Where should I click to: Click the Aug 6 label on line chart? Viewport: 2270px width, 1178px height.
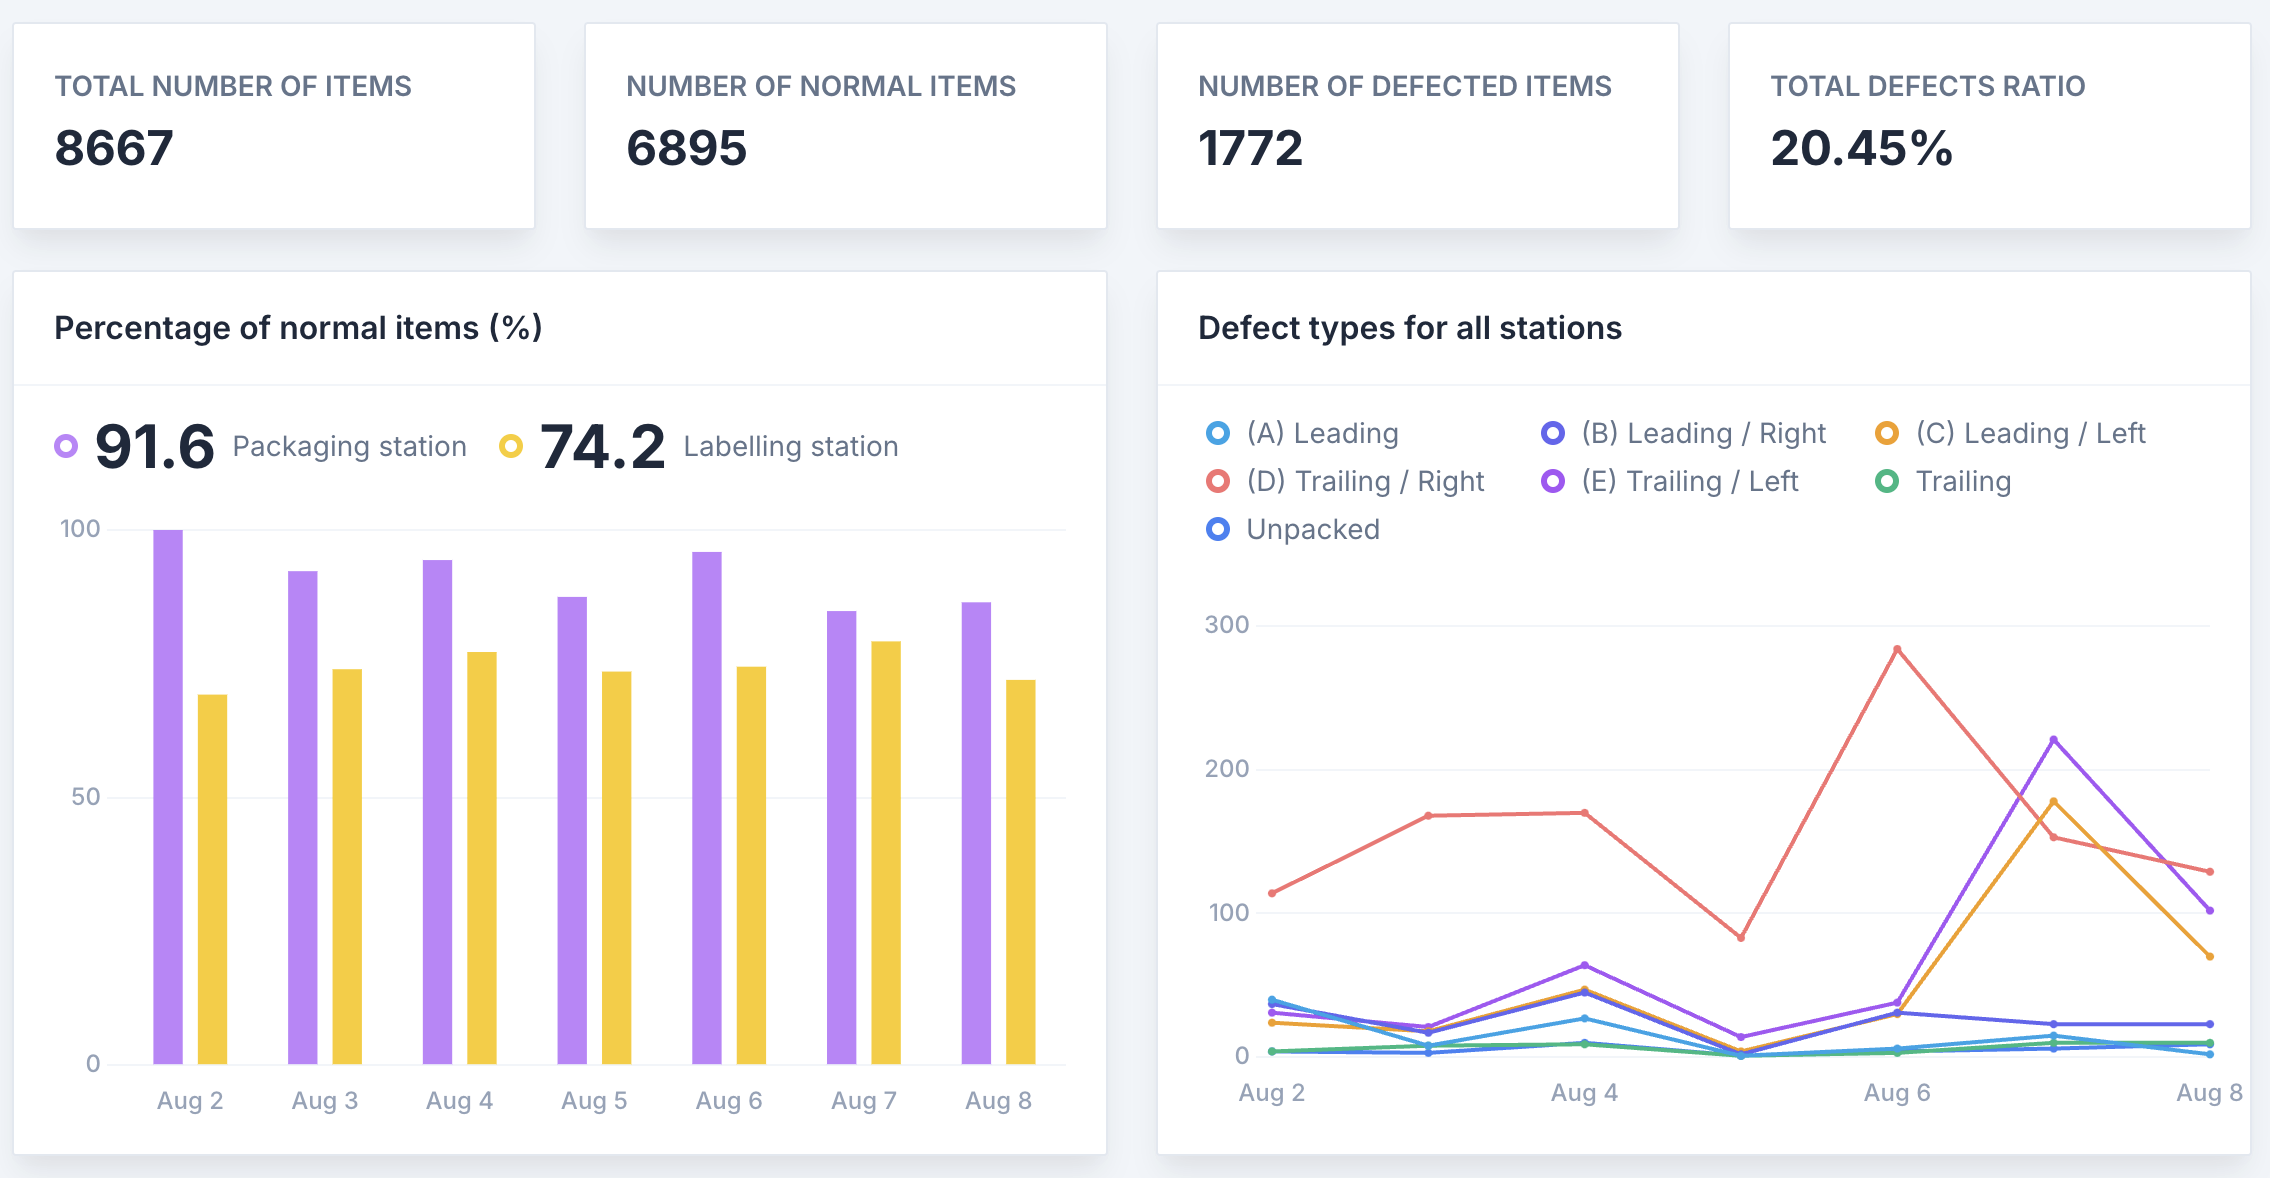[1897, 1092]
